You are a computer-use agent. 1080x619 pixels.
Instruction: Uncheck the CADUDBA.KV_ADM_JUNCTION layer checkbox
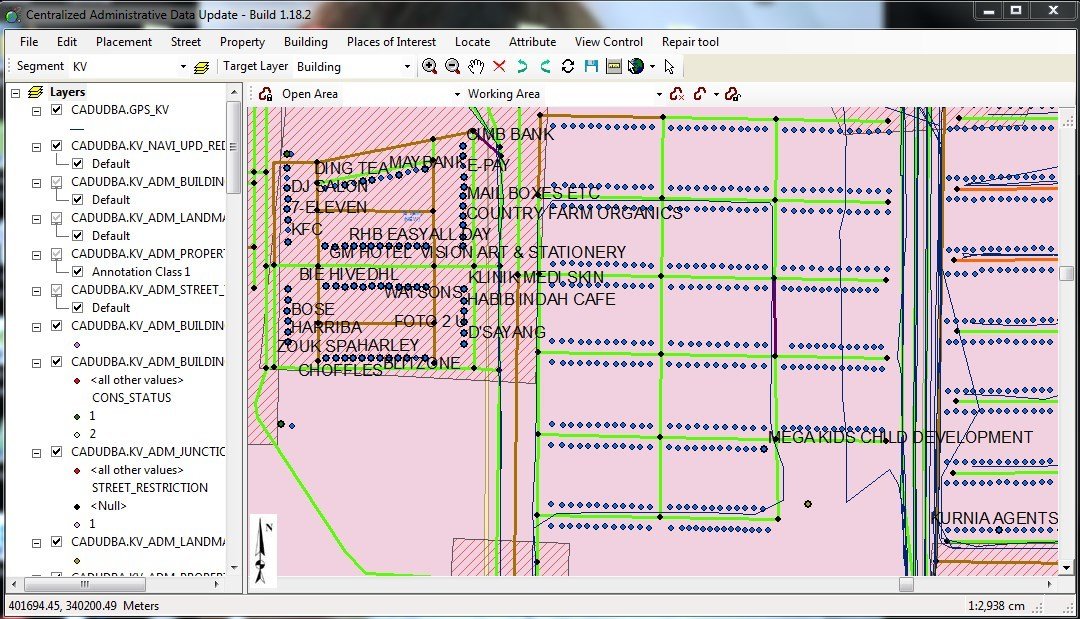point(57,452)
